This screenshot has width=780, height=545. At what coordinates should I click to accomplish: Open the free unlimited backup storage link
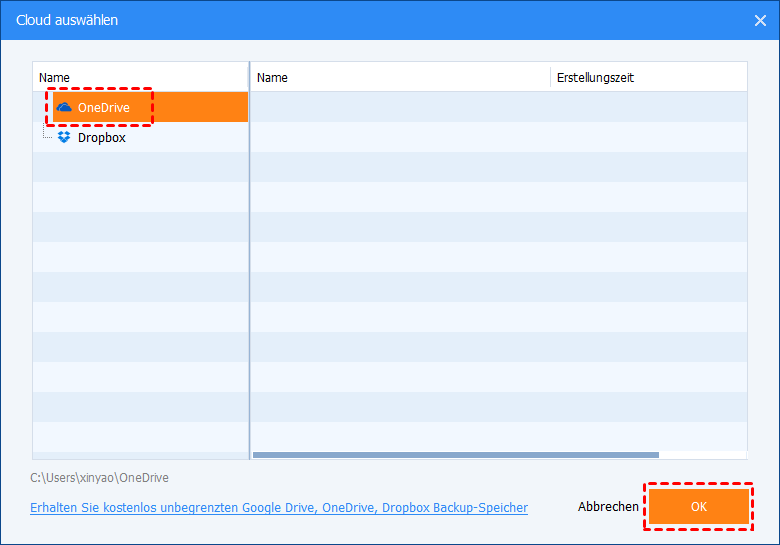coord(279,508)
